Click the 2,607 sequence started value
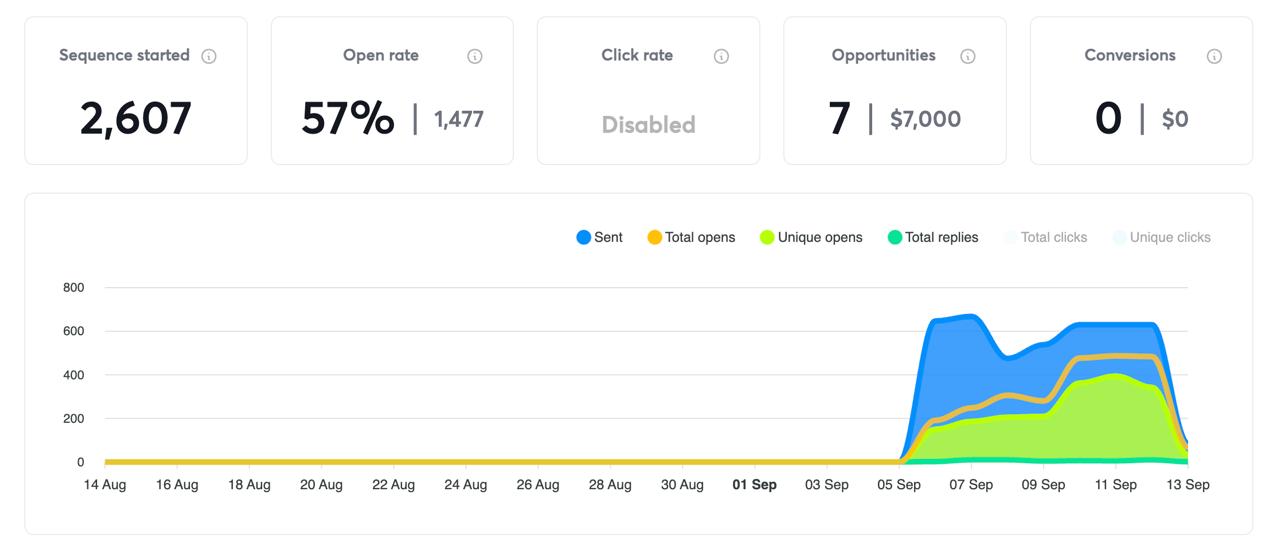 coord(136,119)
